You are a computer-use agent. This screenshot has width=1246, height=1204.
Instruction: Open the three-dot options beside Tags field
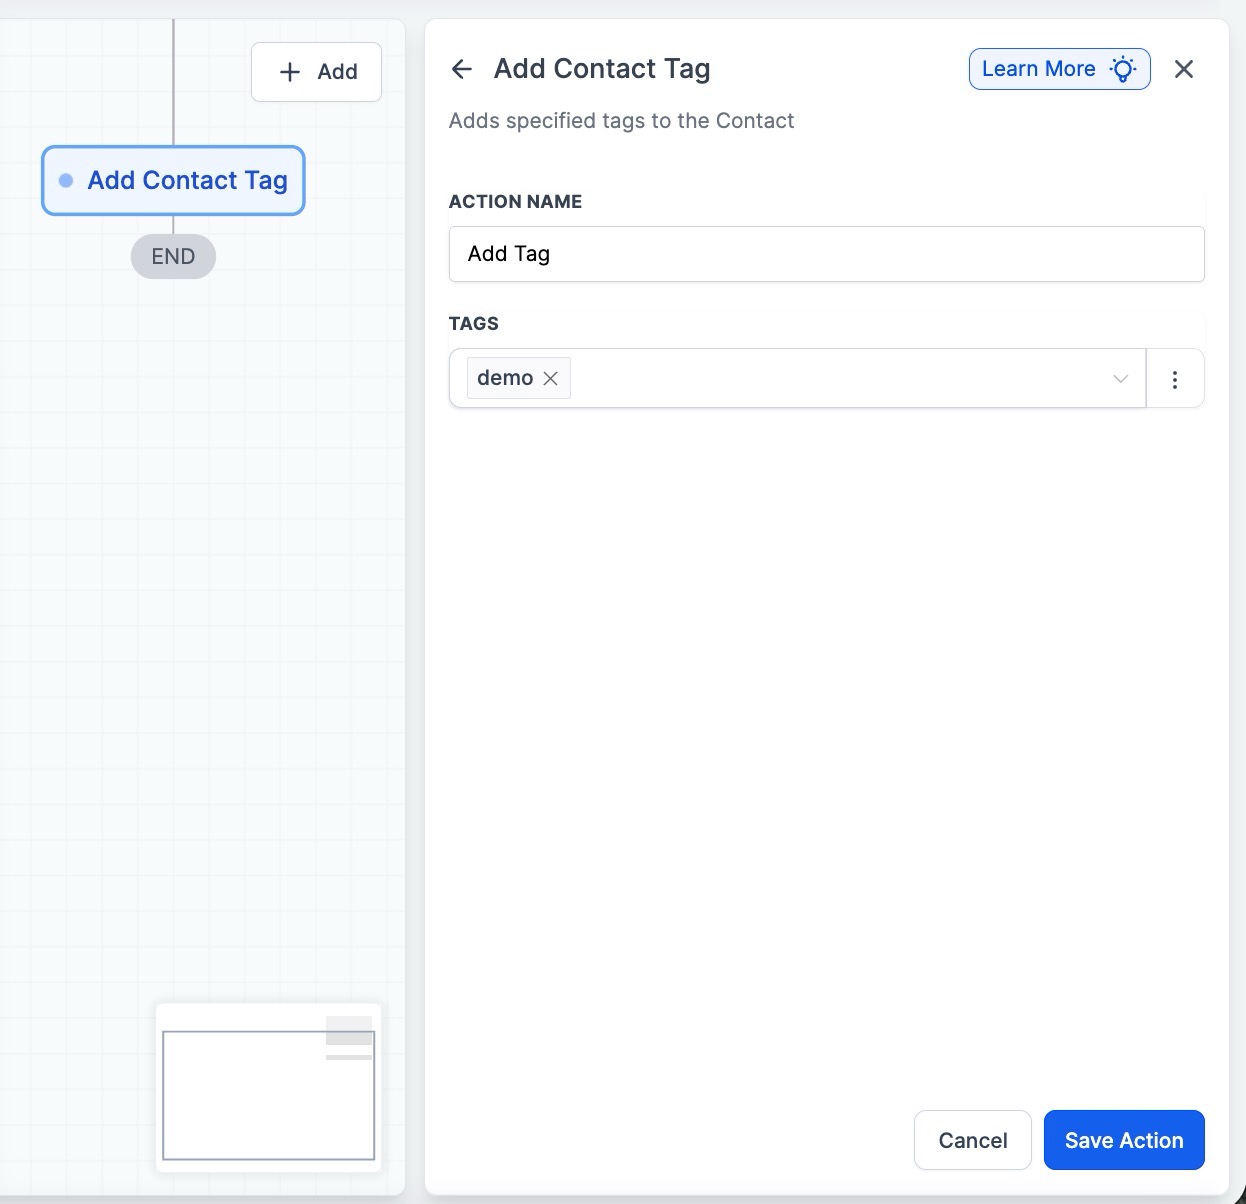[x=1175, y=379]
